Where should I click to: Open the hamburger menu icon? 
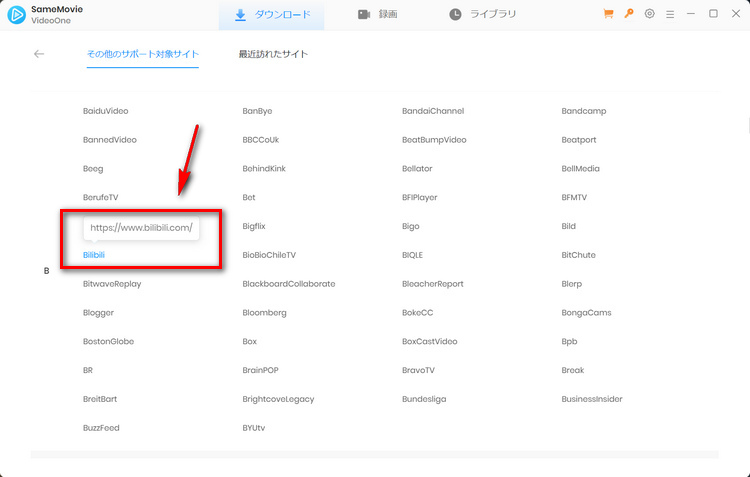coord(670,15)
